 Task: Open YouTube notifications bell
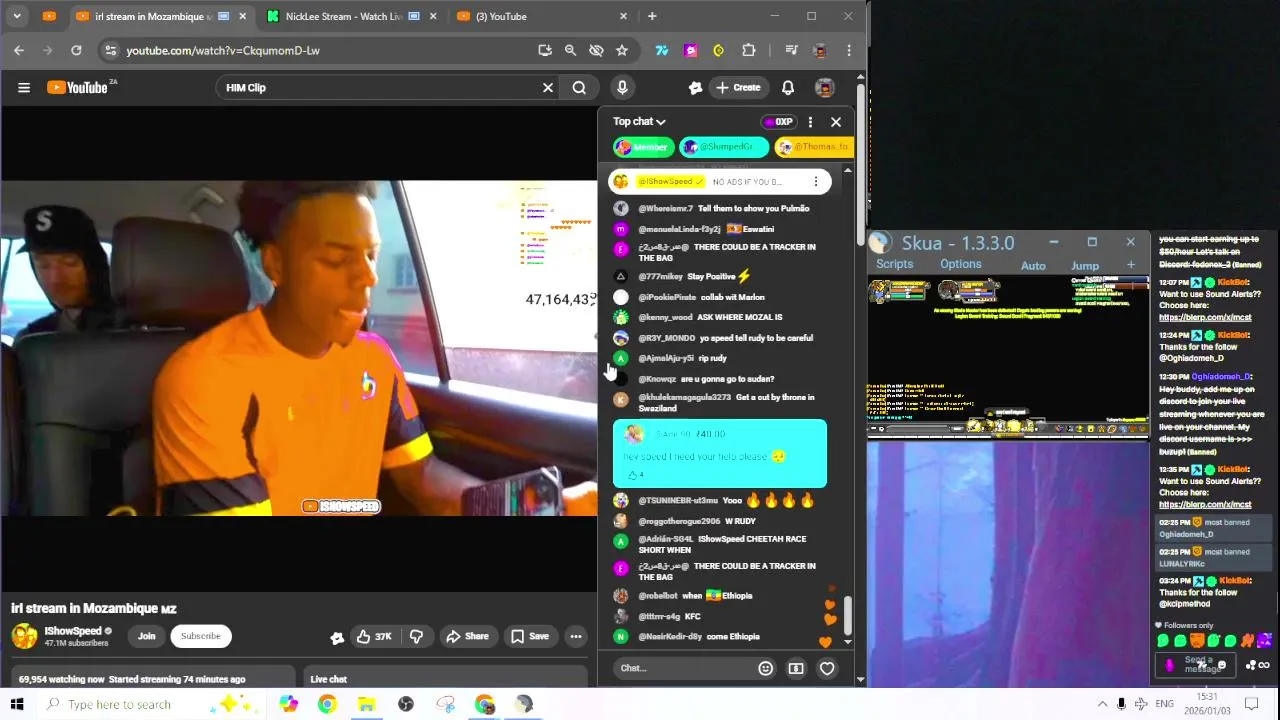(x=788, y=88)
